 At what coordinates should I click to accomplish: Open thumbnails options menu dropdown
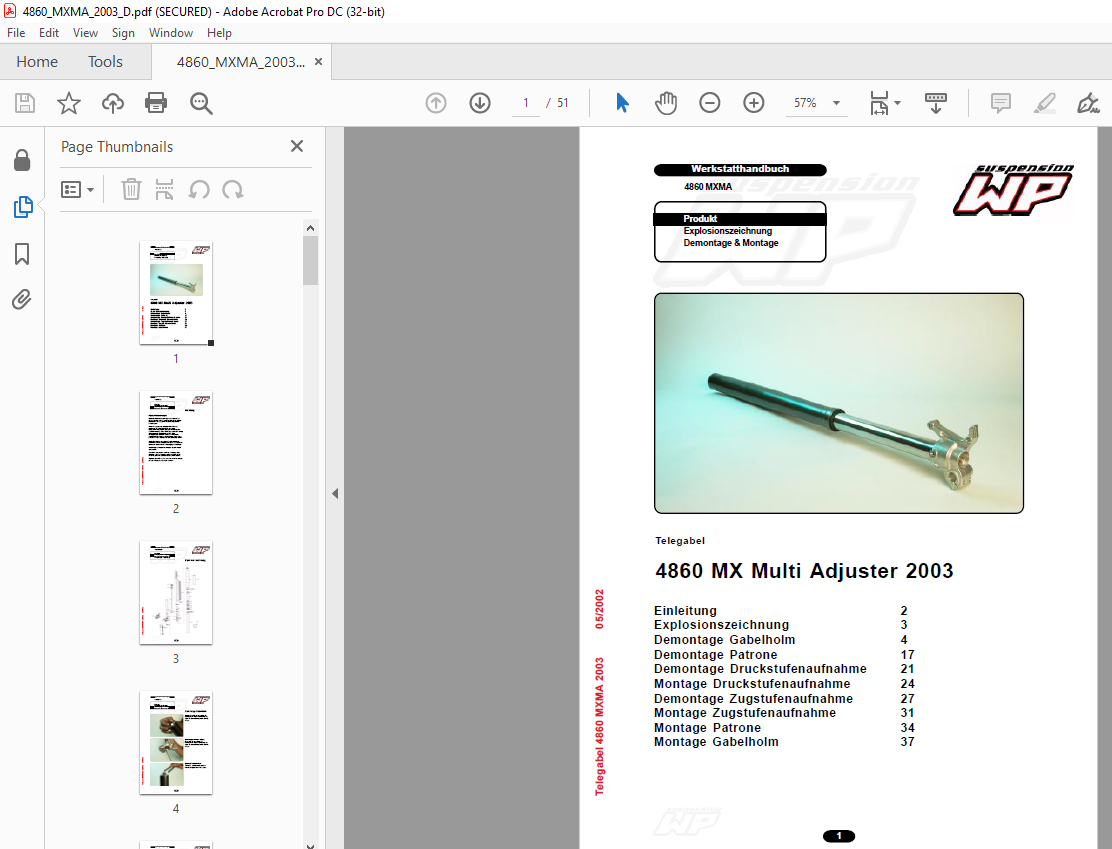(x=77, y=189)
